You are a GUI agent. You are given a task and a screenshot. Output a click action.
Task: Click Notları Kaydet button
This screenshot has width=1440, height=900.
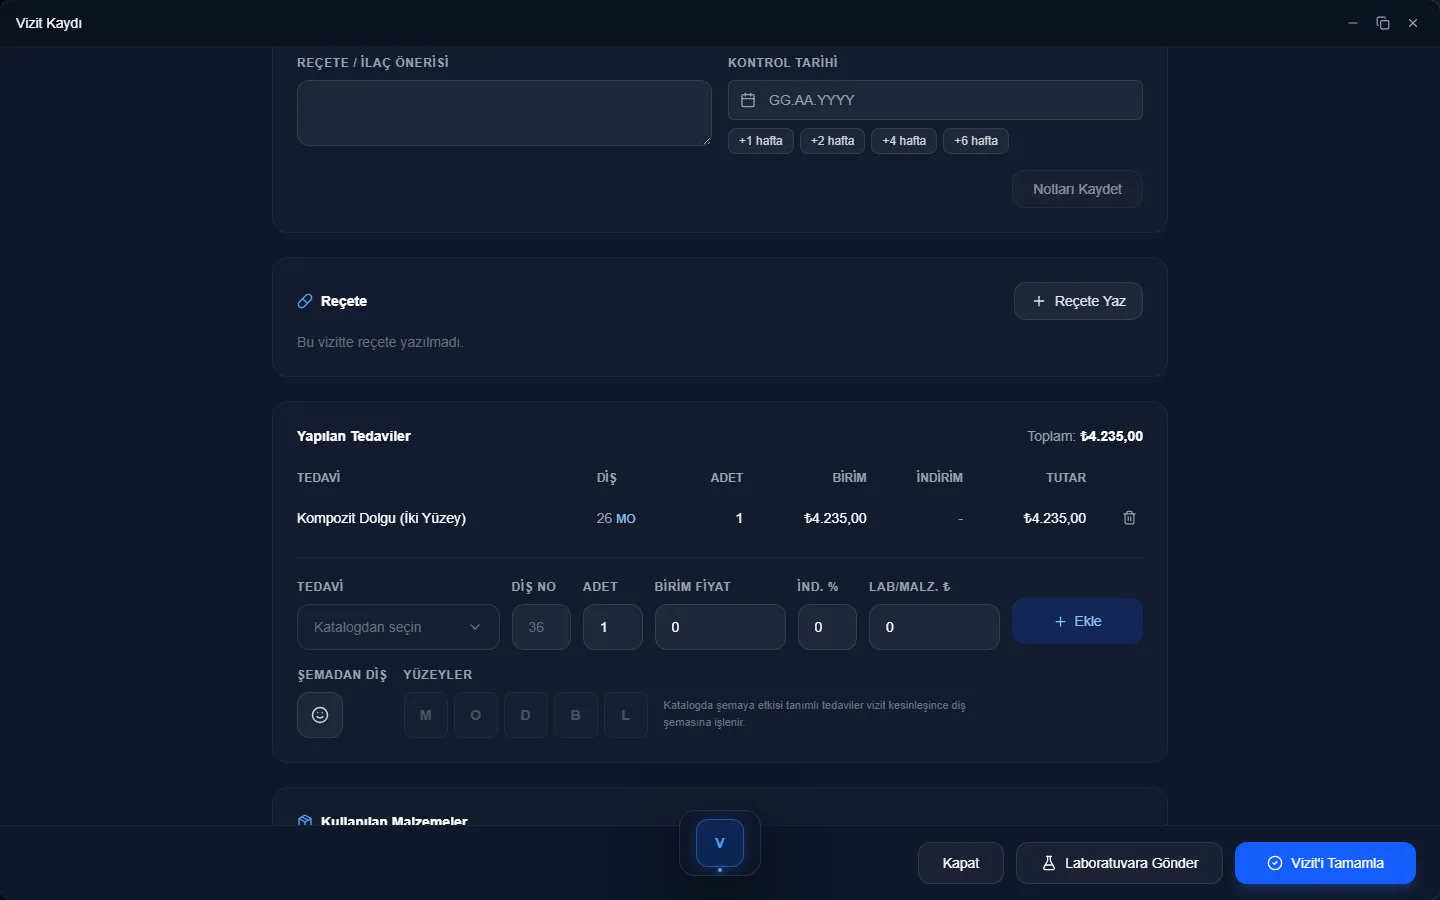[x=1077, y=189]
